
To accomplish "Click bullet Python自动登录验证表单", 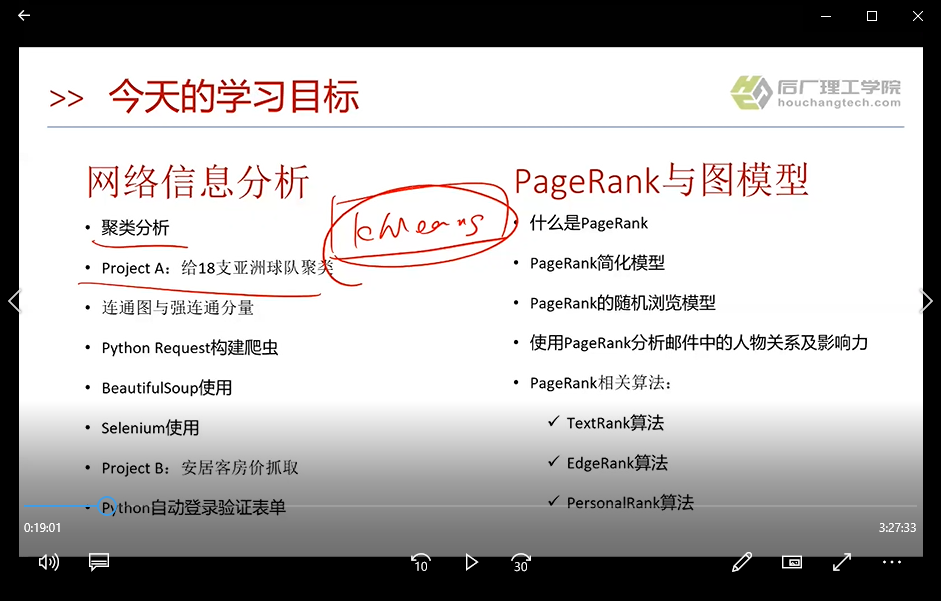I will [x=193, y=508].
